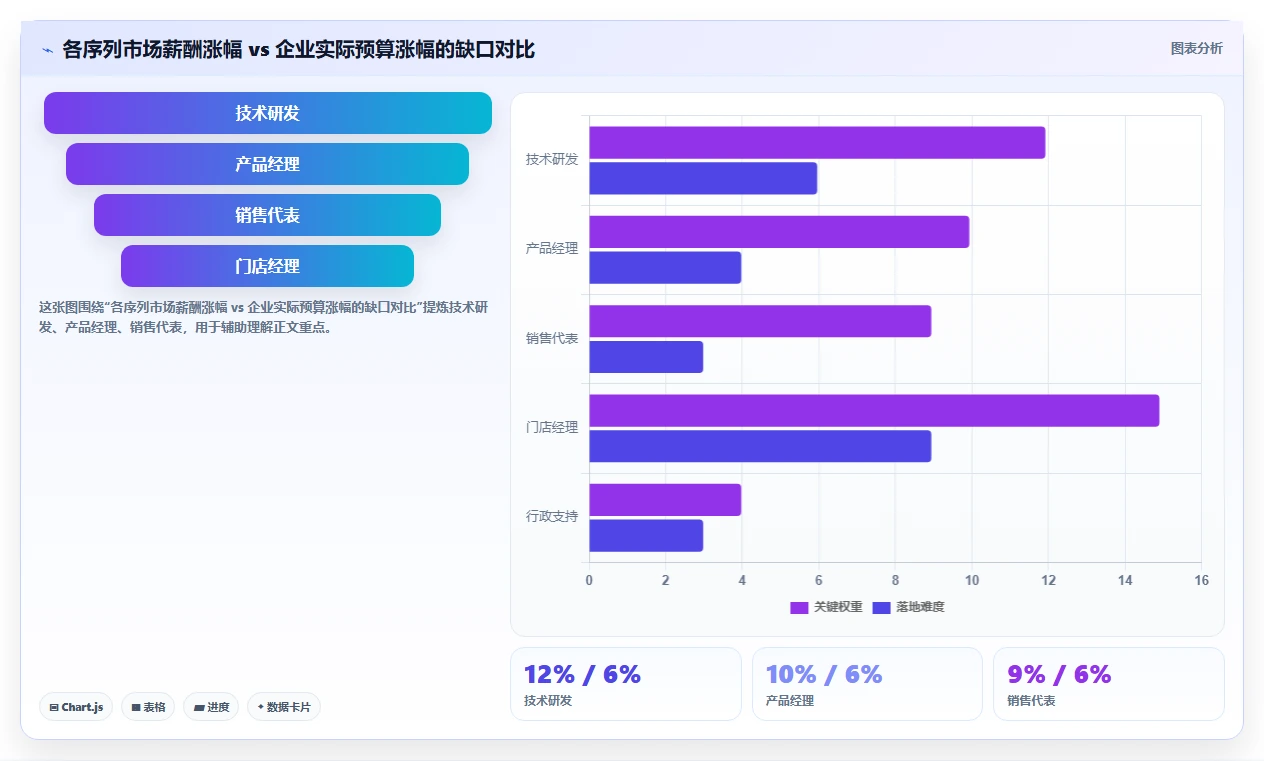Image resolution: width=1264 pixels, height=761 pixels.
Task: Click the description paragraph under the funnel
Action: [264, 317]
